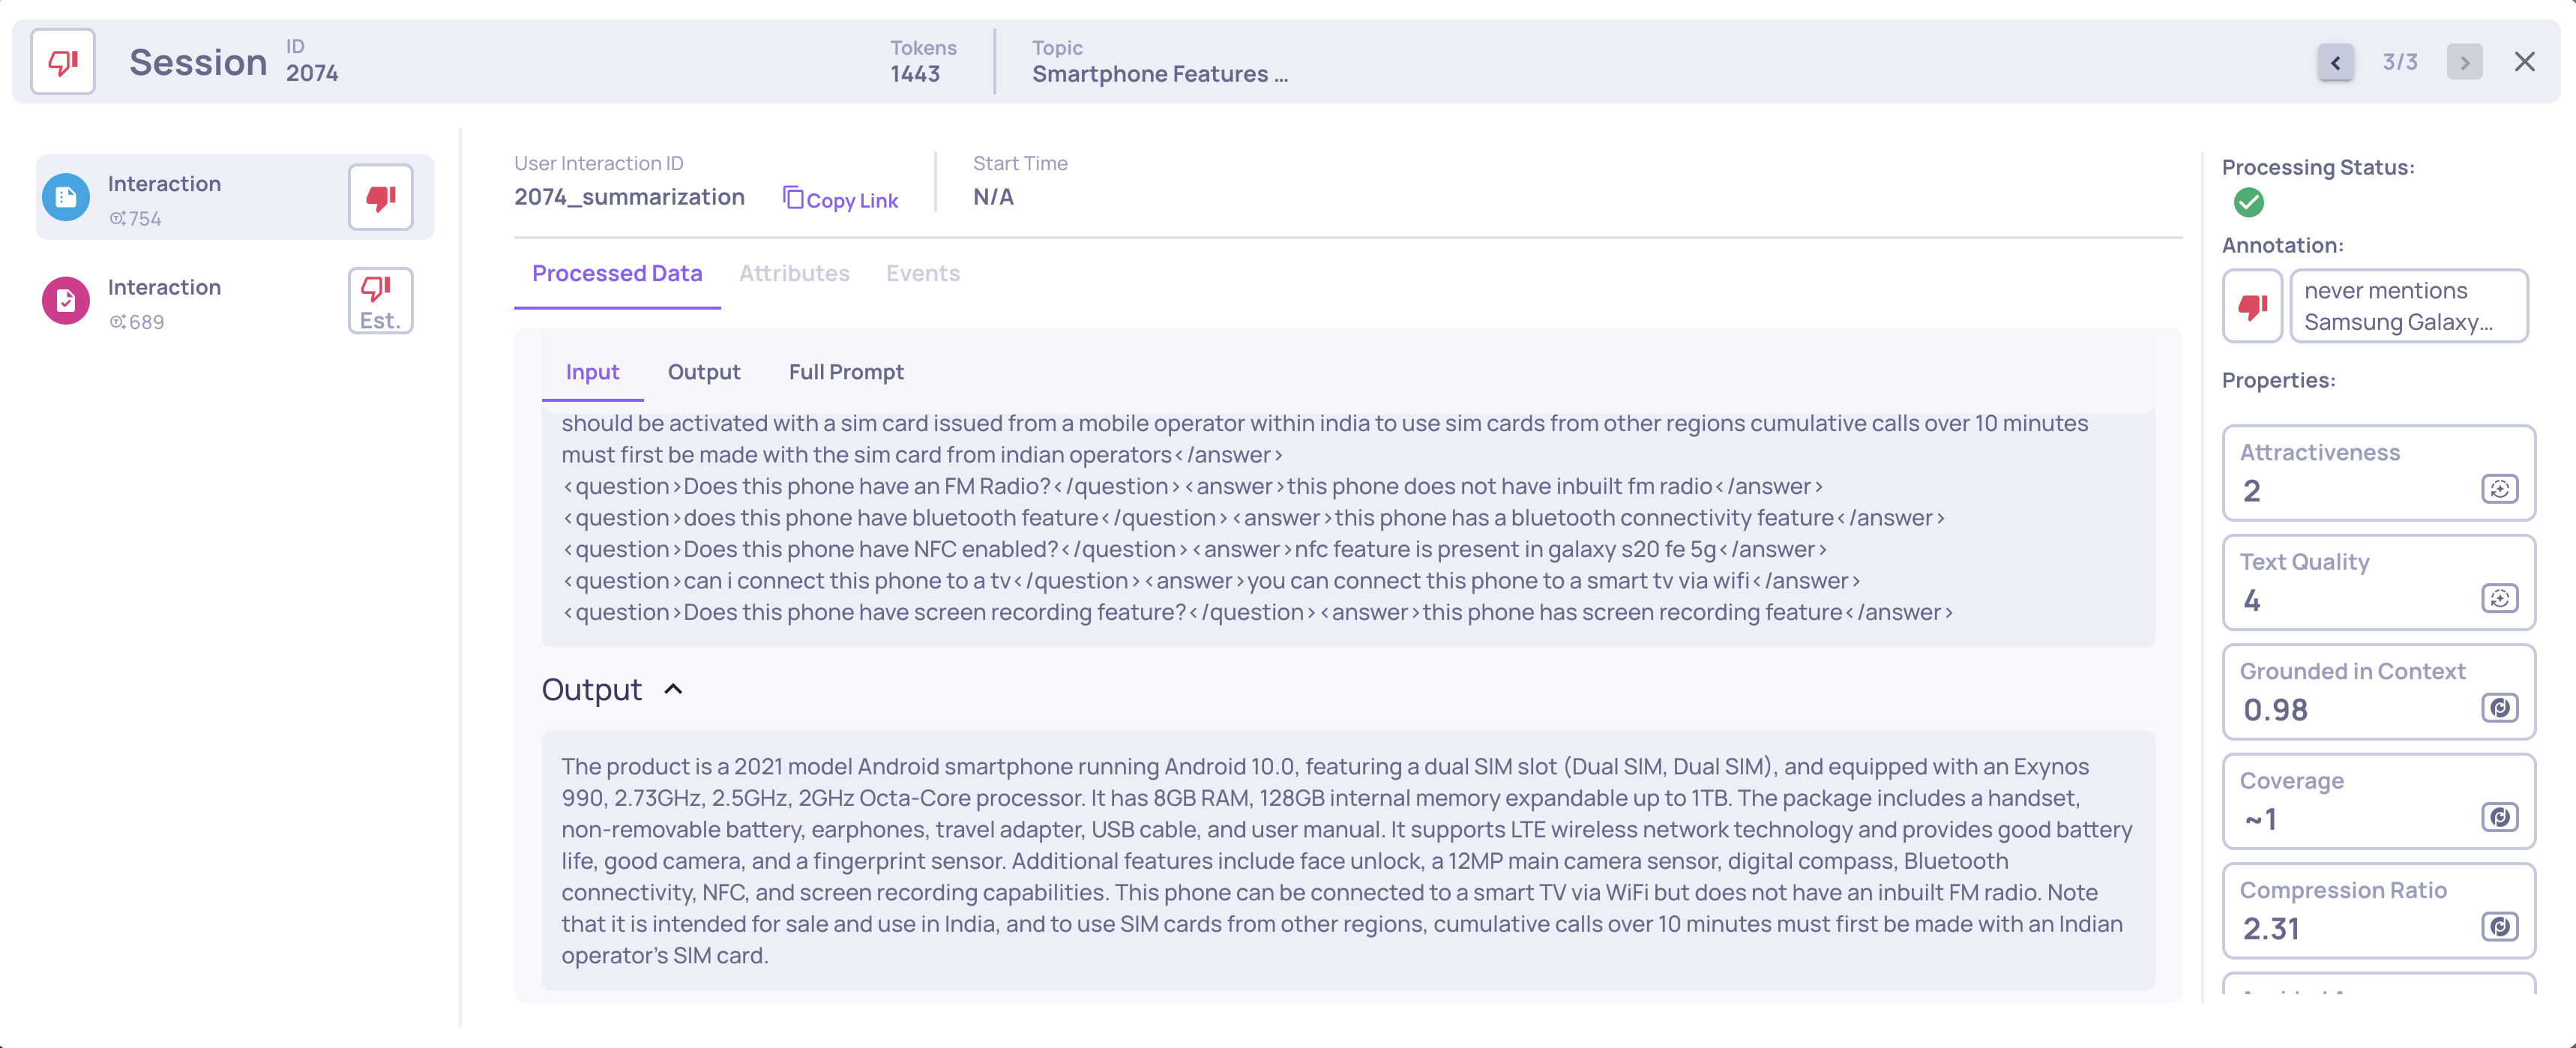Click the Grounded in Context property icon
The width and height of the screenshot is (2576, 1048).
(x=2498, y=708)
